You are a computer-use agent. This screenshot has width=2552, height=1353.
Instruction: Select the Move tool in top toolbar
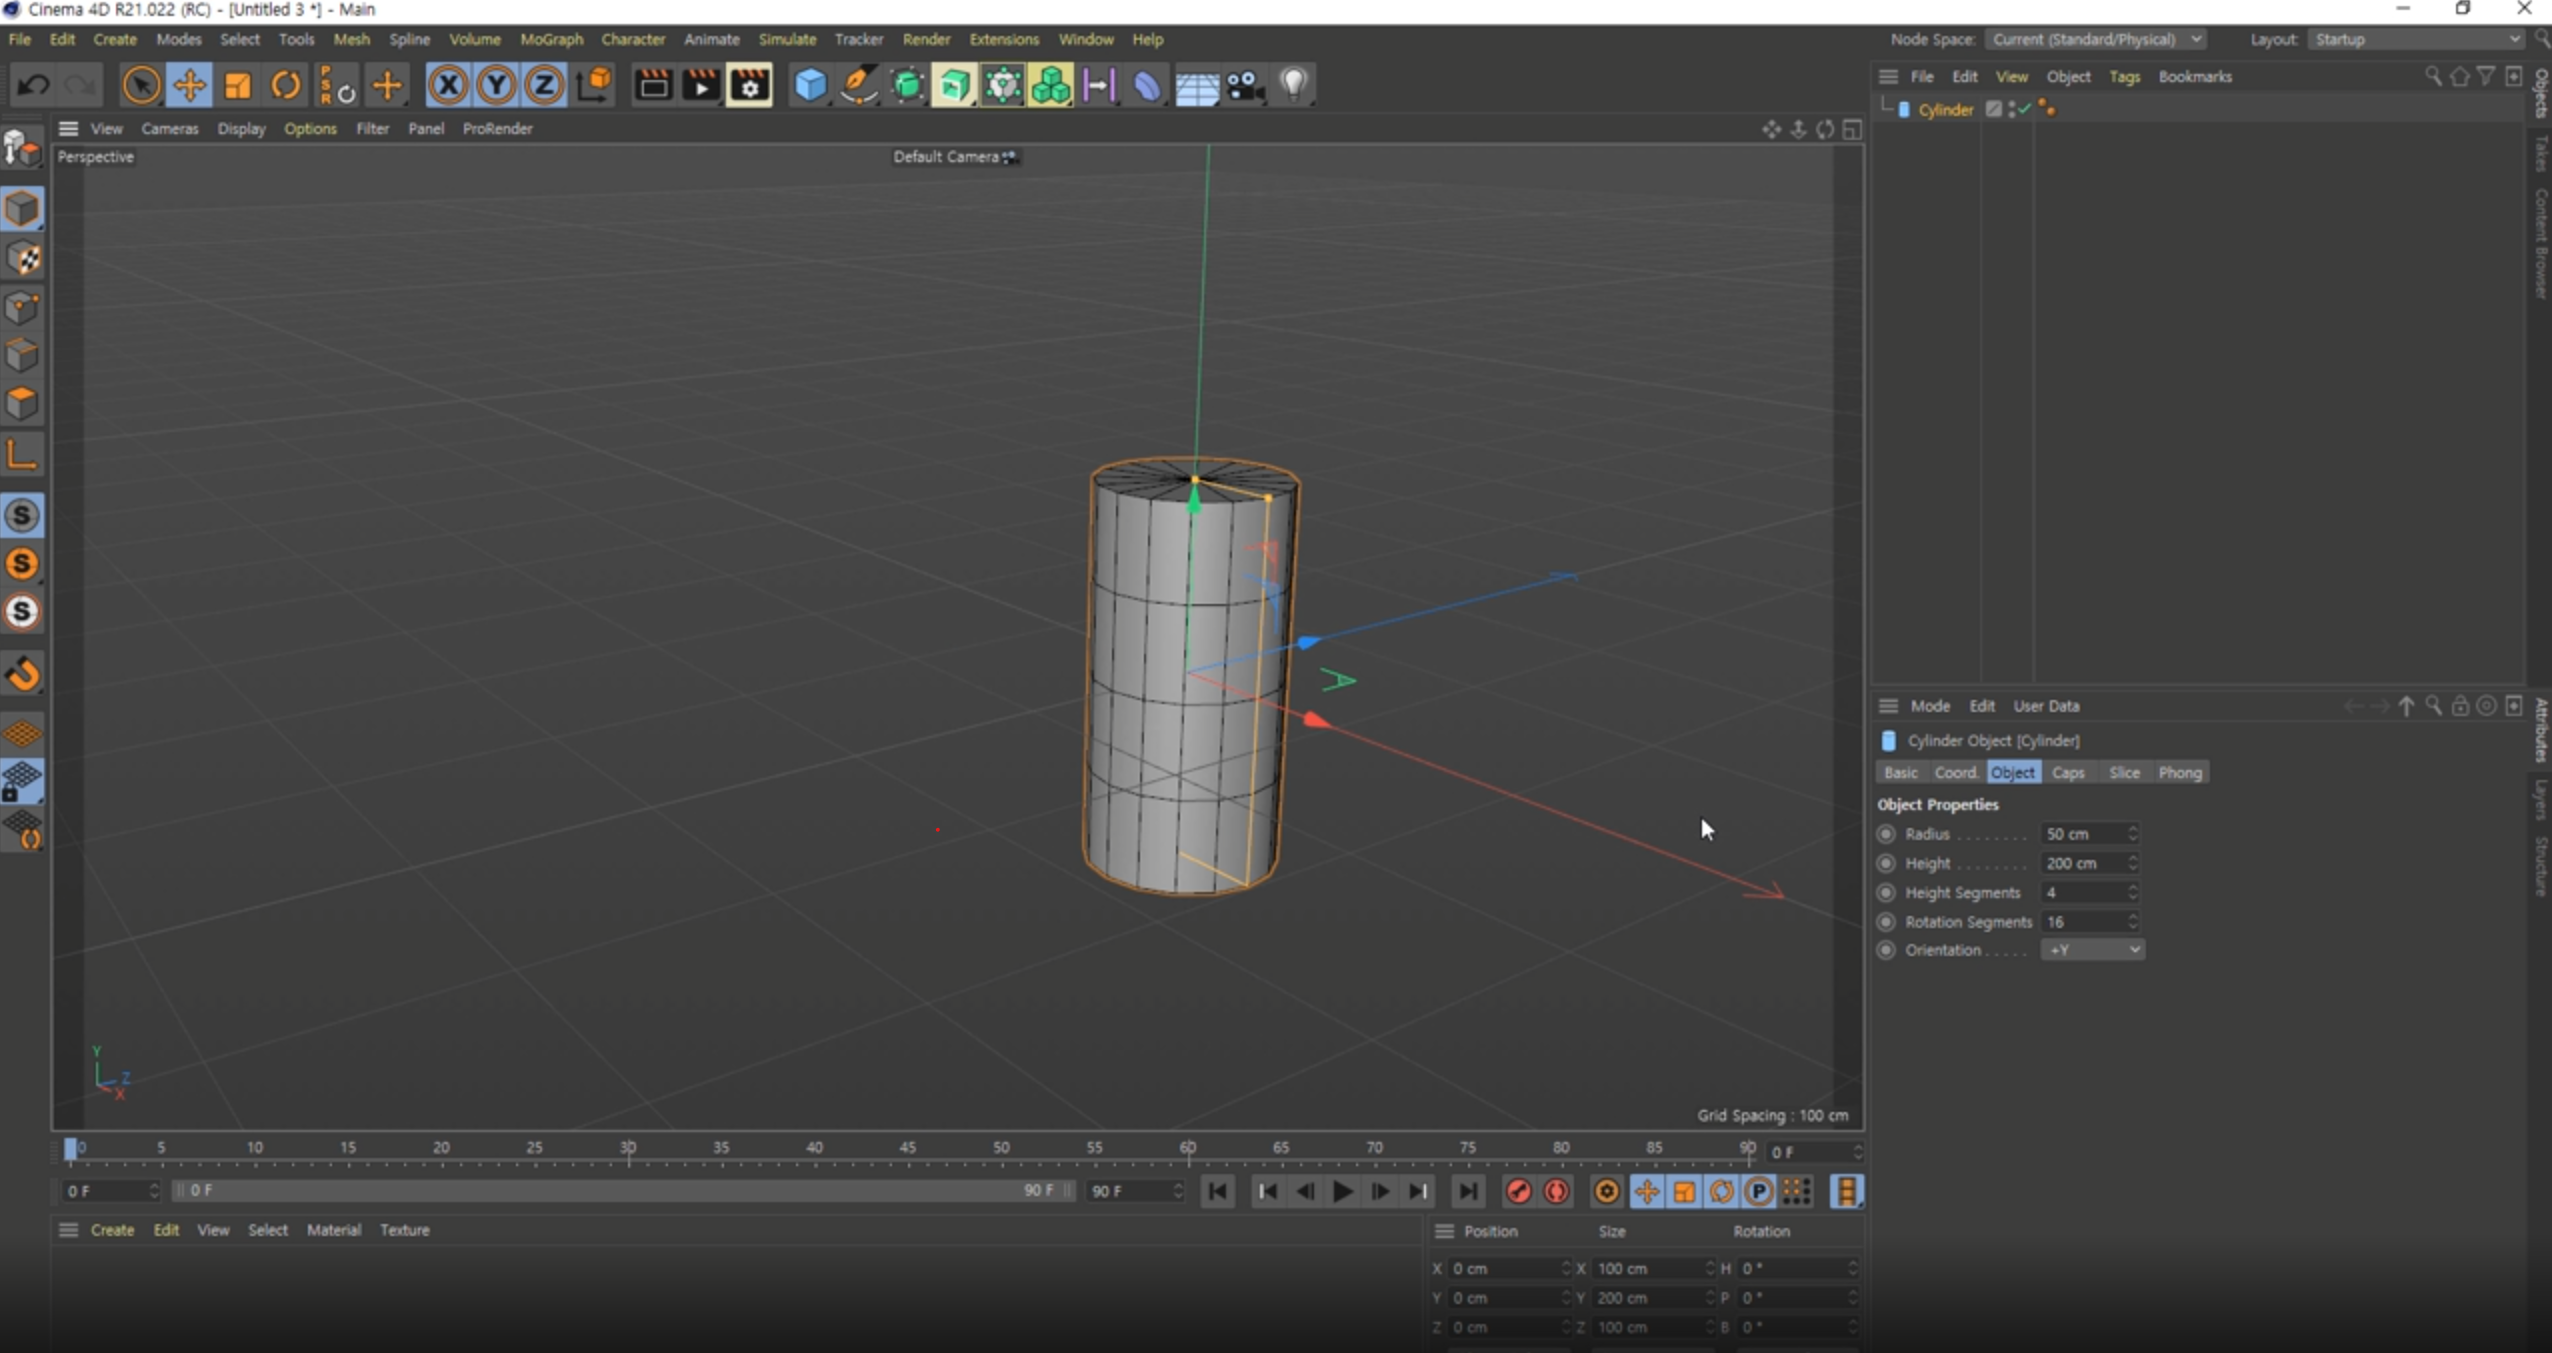189,85
